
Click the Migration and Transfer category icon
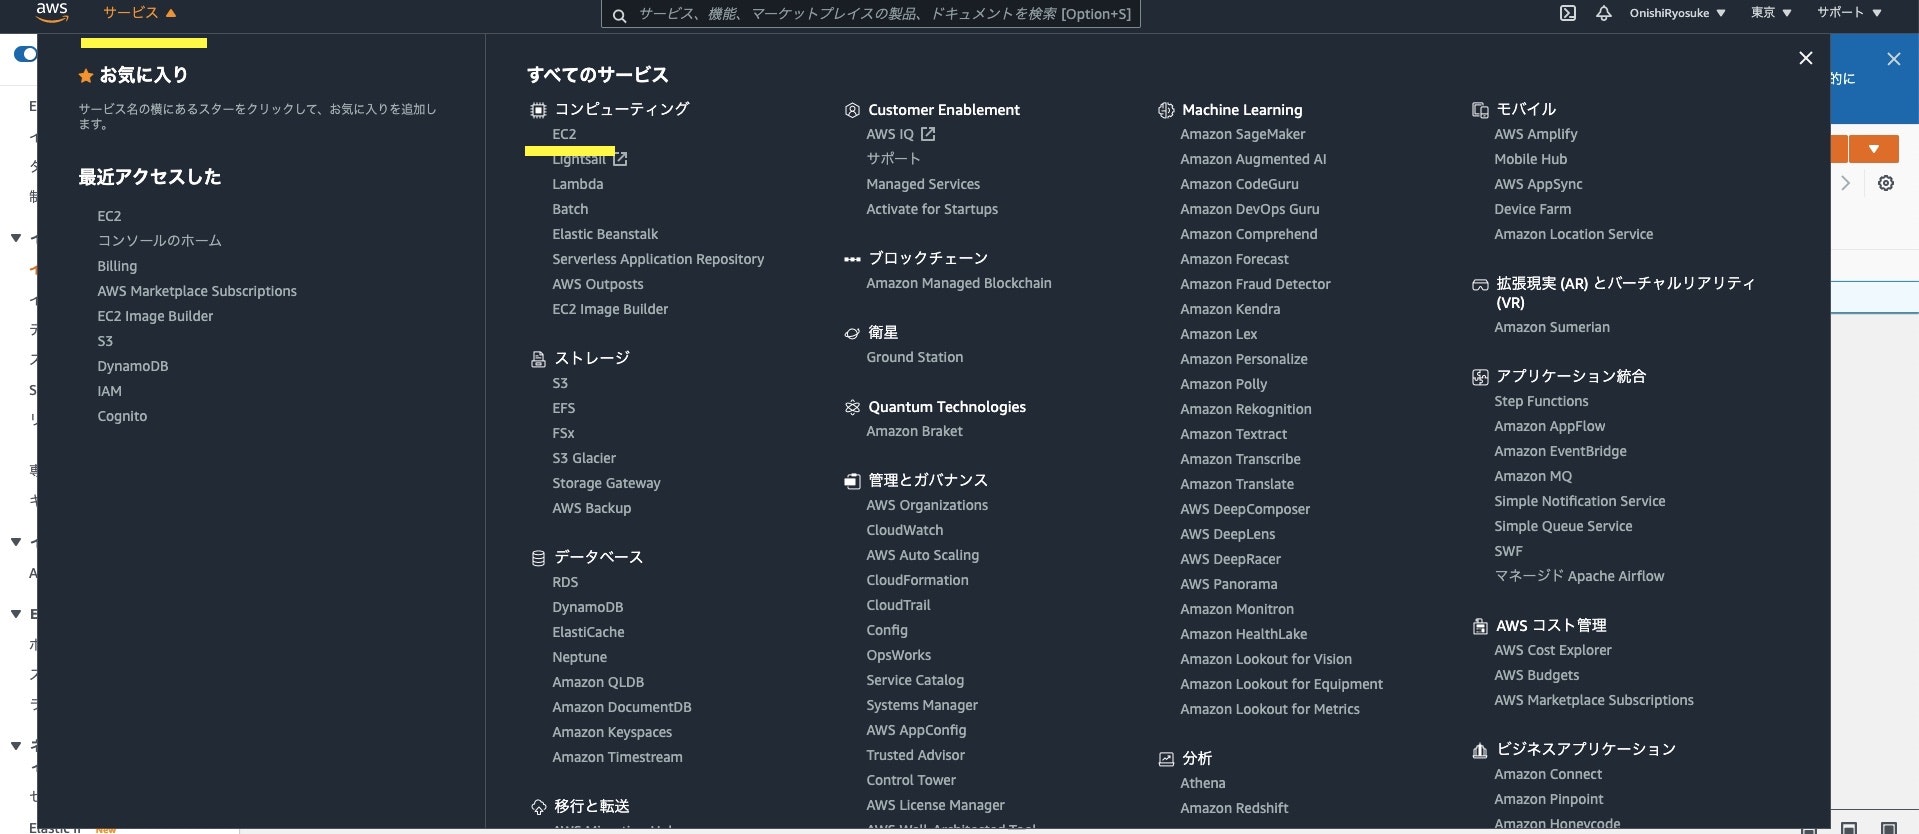(538, 807)
